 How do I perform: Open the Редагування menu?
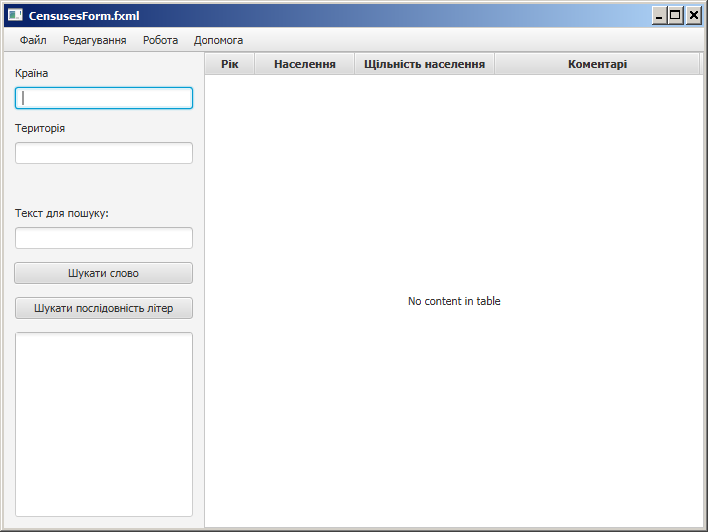click(94, 40)
